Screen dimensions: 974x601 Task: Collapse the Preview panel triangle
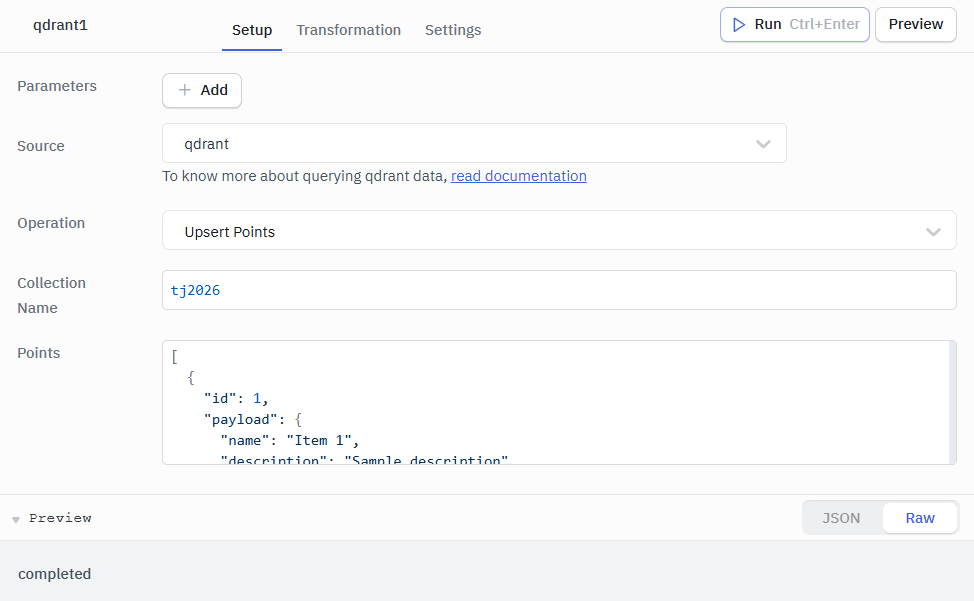click(x=16, y=519)
